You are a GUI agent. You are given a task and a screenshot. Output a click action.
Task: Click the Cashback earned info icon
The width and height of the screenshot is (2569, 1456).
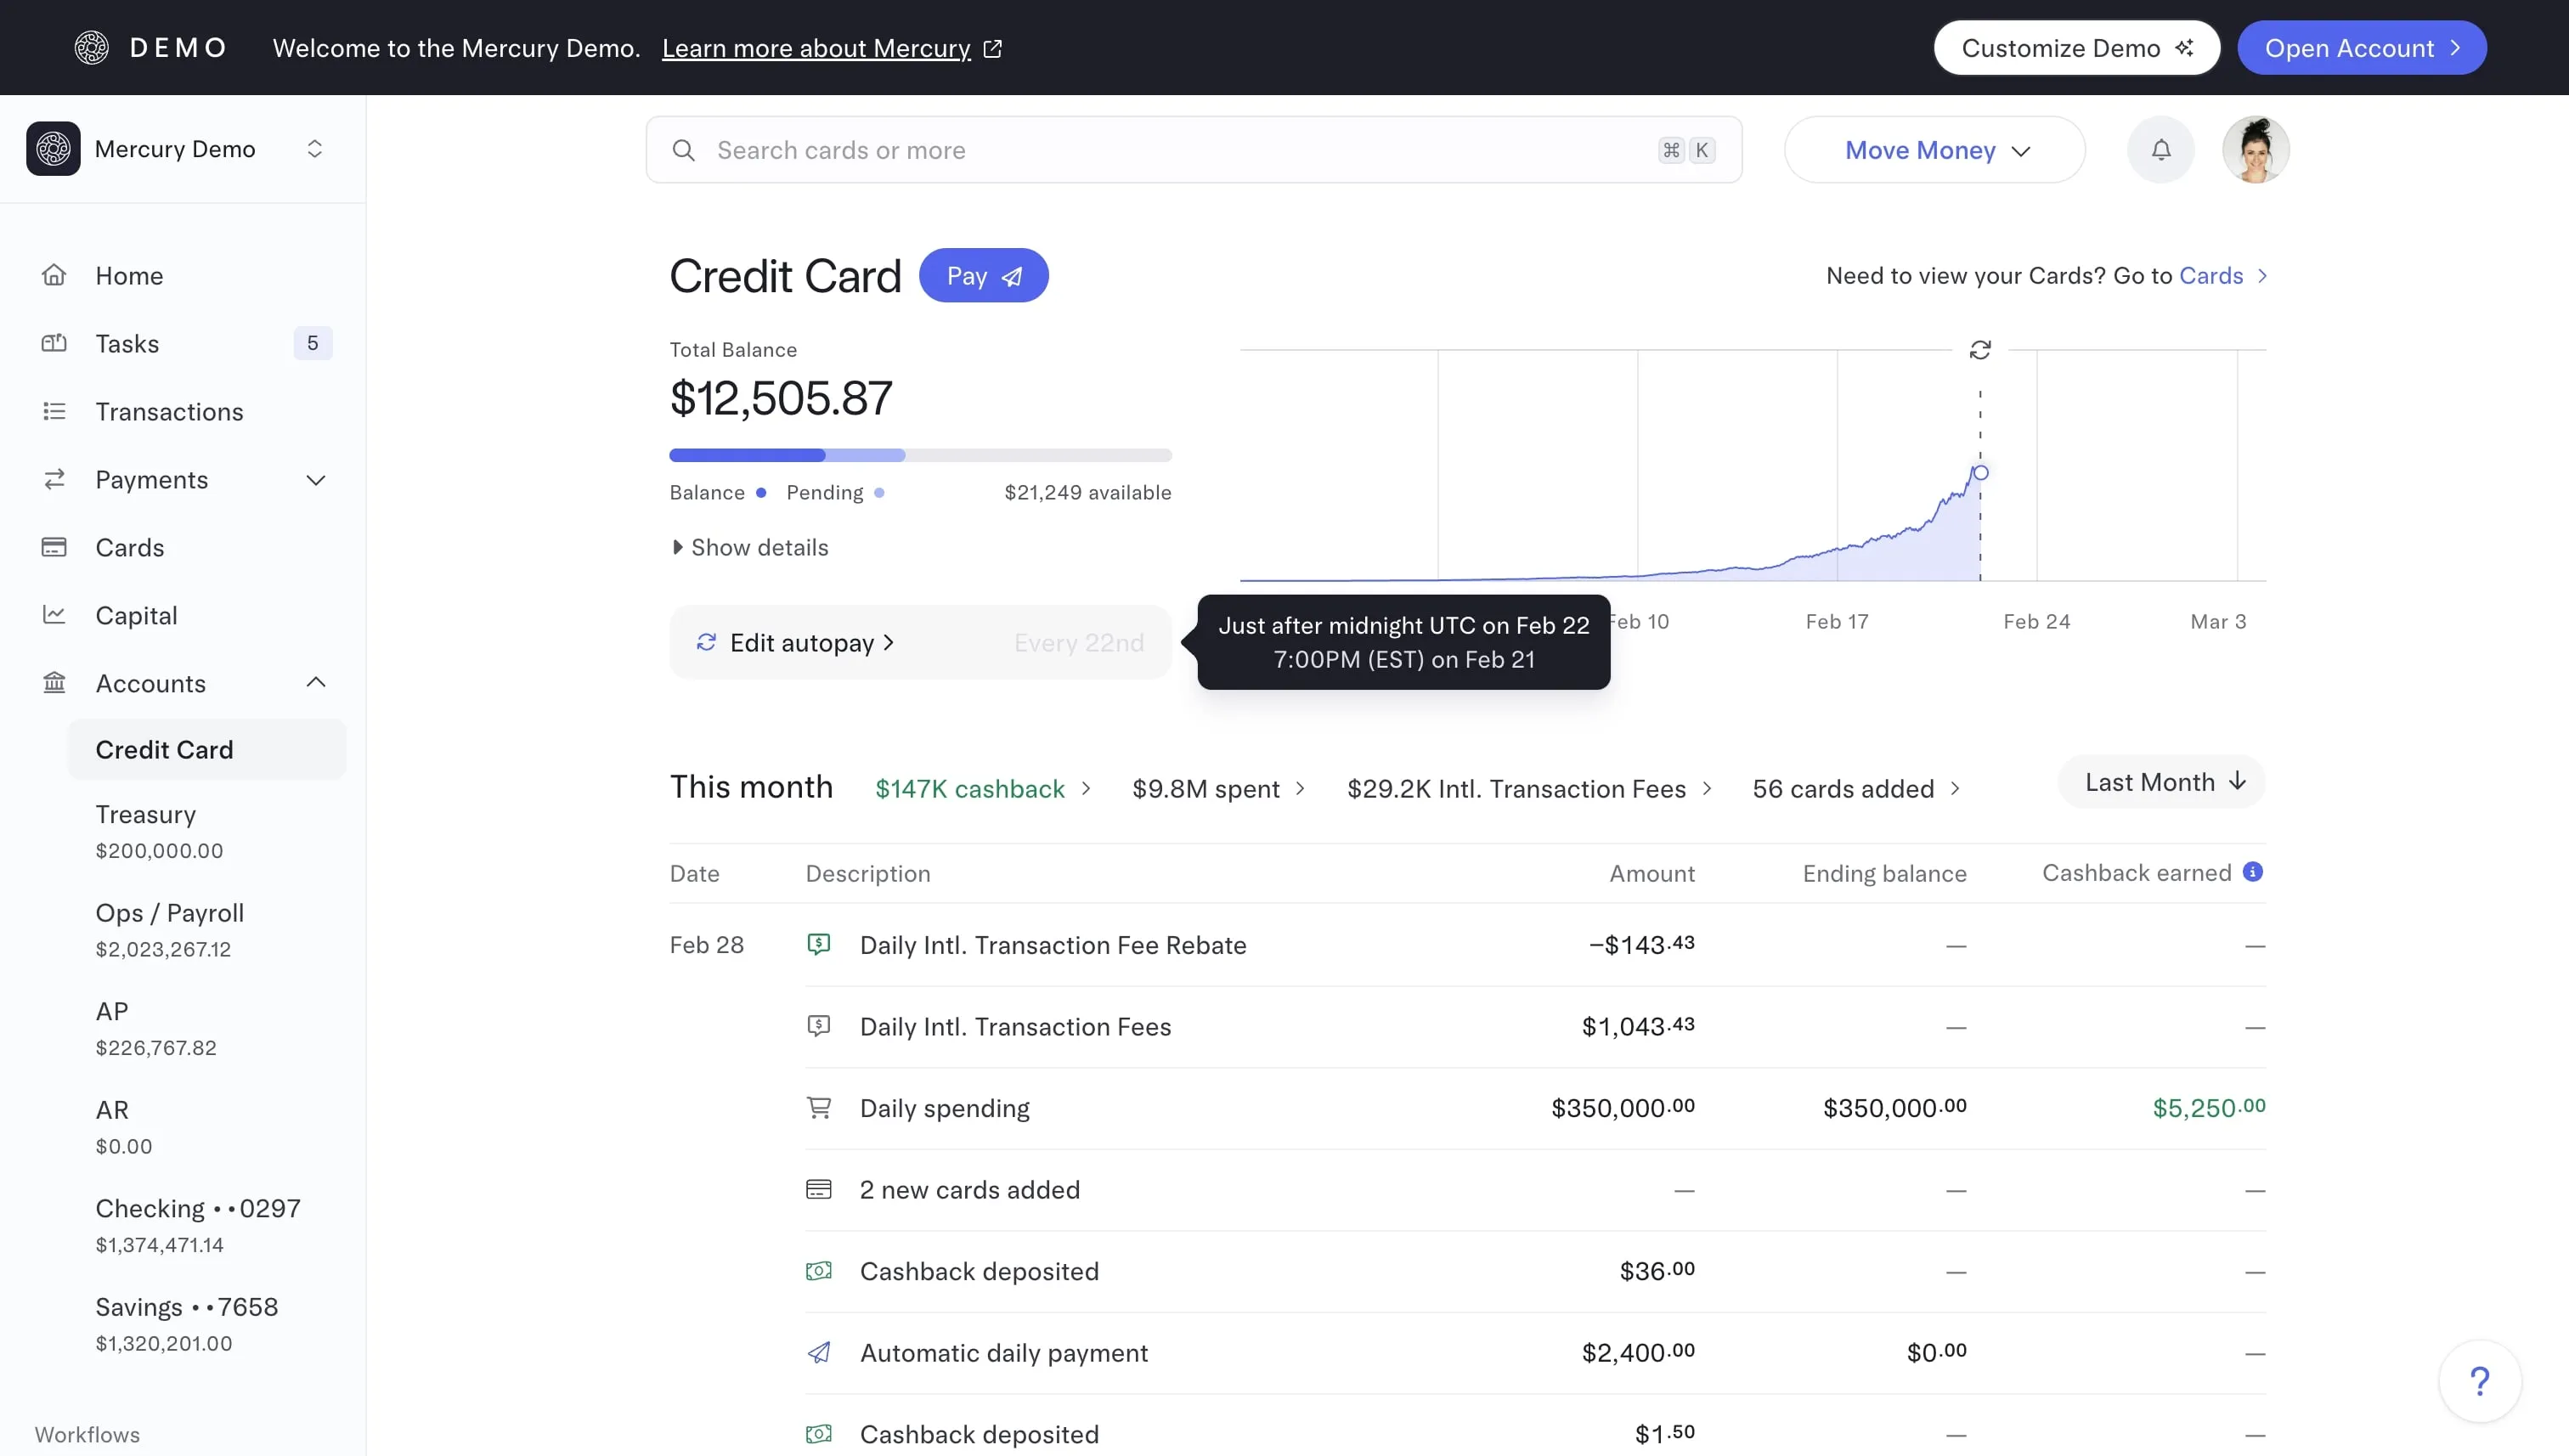coord(2253,872)
